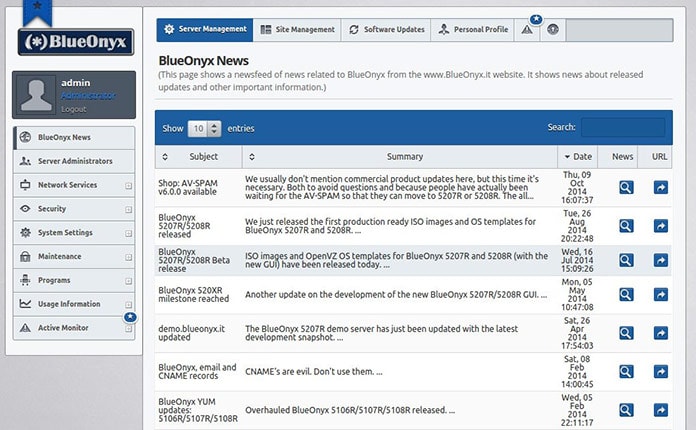
Task: View news details for demo.blueonyx.it updated
Action: pos(626,333)
